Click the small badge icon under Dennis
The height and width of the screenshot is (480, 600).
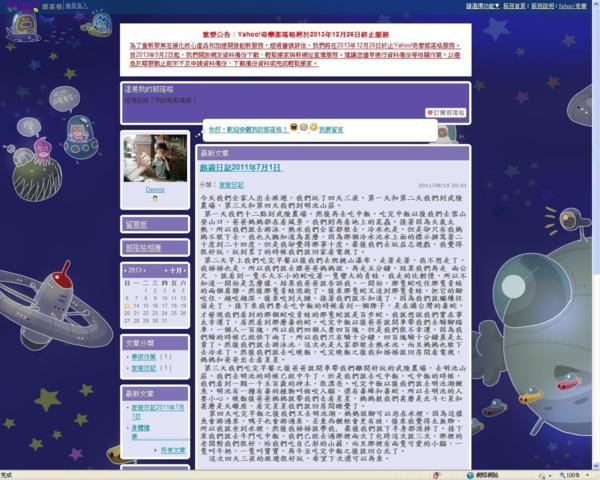pos(154,199)
